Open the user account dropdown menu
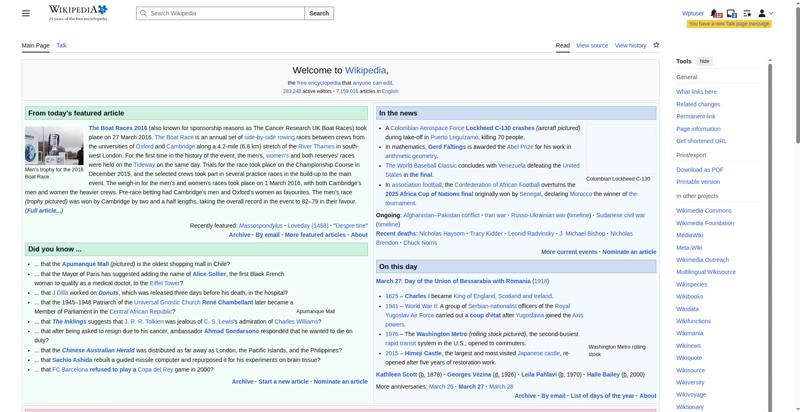 click(765, 13)
